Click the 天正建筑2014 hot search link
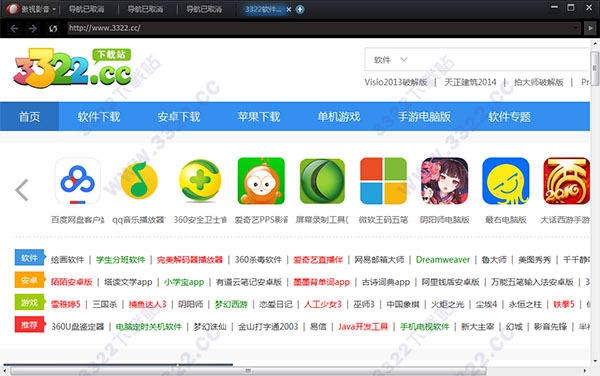600x376 pixels. pyautogui.click(x=470, y=82)
